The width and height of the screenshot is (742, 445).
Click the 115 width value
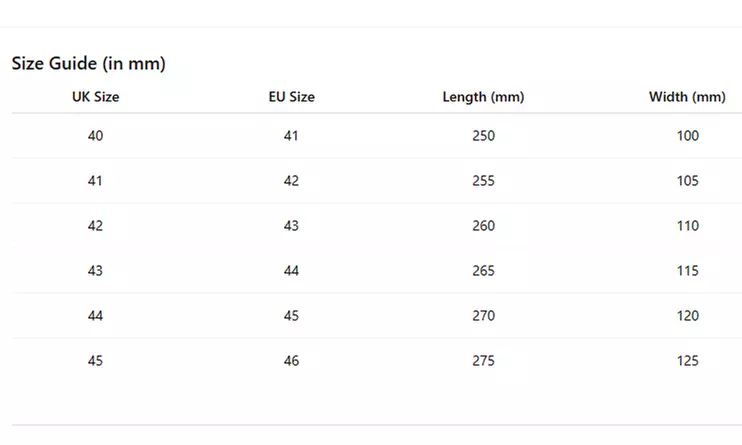pyautogui.click(x=687, y=271)
